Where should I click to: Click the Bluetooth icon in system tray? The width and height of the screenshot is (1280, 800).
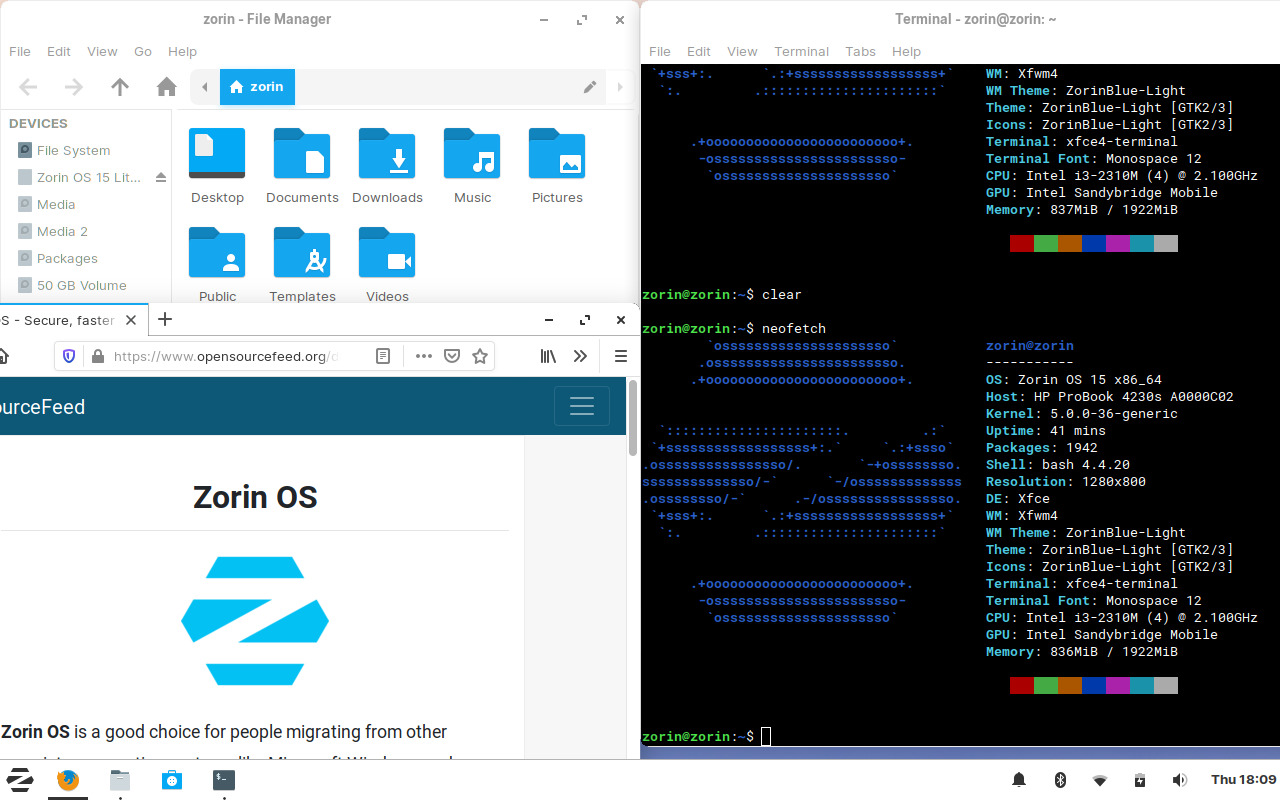point(1060,780)
